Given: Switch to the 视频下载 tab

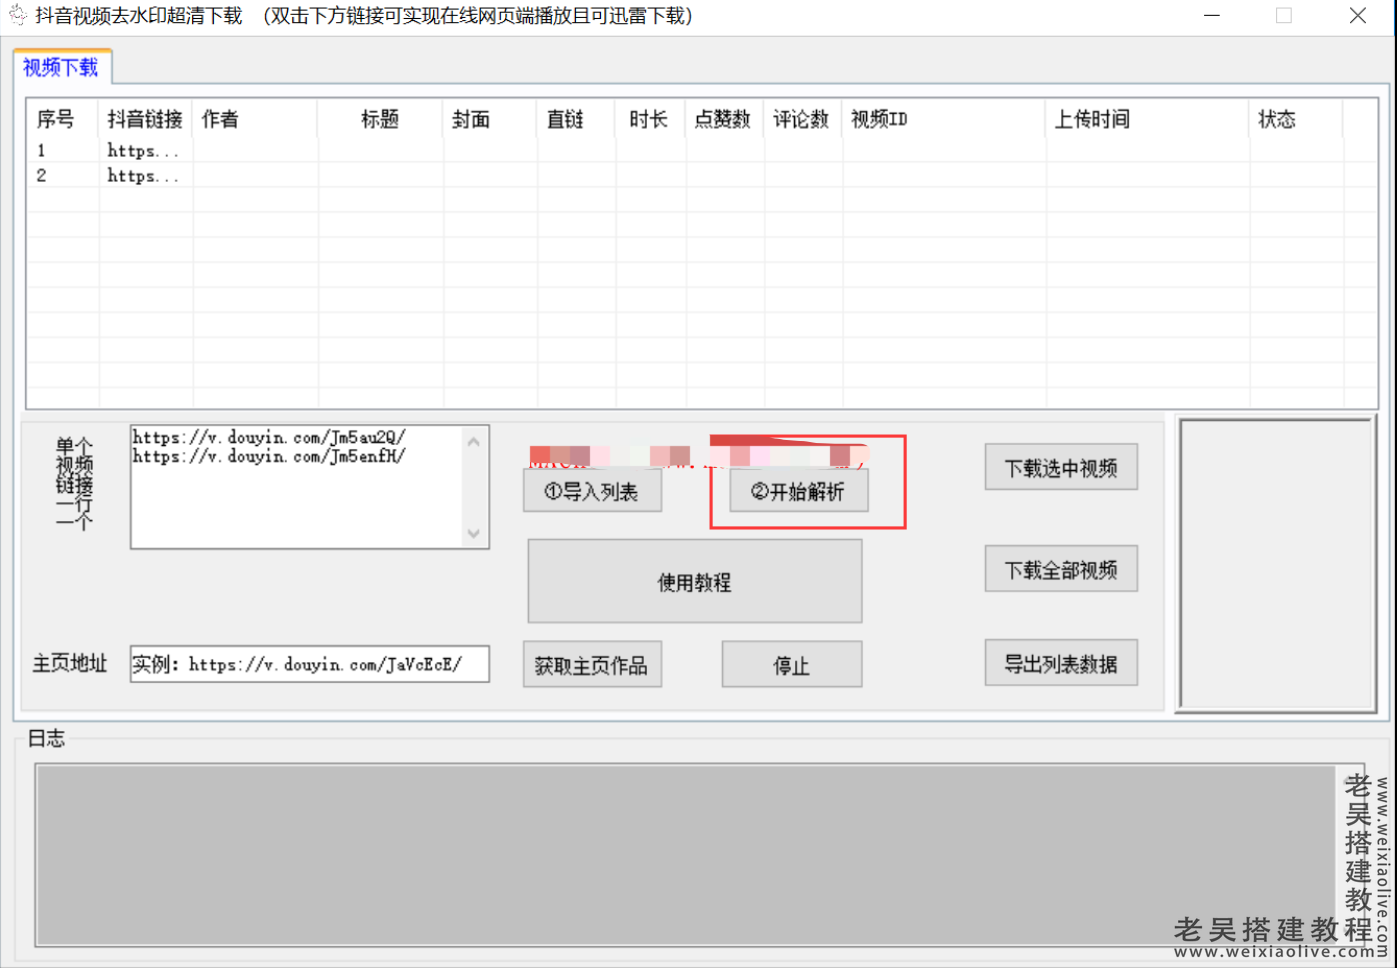Looking at the screenshot, I should 61,67.
